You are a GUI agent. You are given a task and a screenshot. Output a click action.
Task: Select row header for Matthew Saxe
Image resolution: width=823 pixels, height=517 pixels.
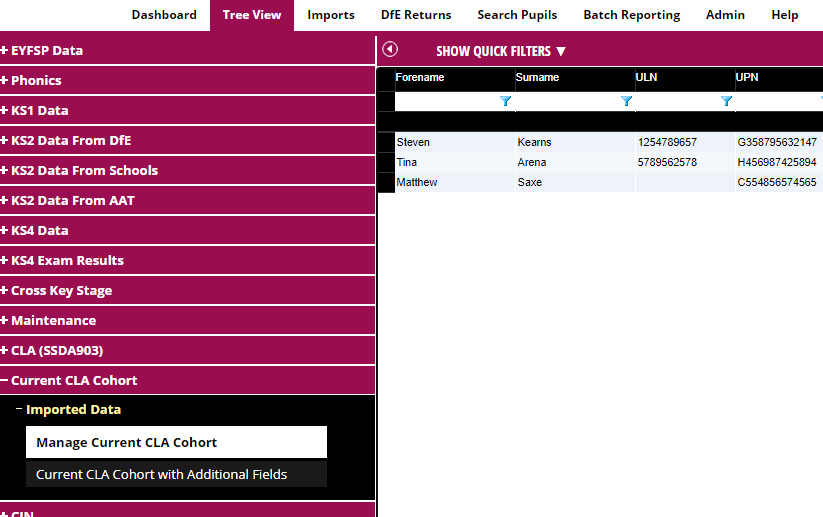click(386, 182)
